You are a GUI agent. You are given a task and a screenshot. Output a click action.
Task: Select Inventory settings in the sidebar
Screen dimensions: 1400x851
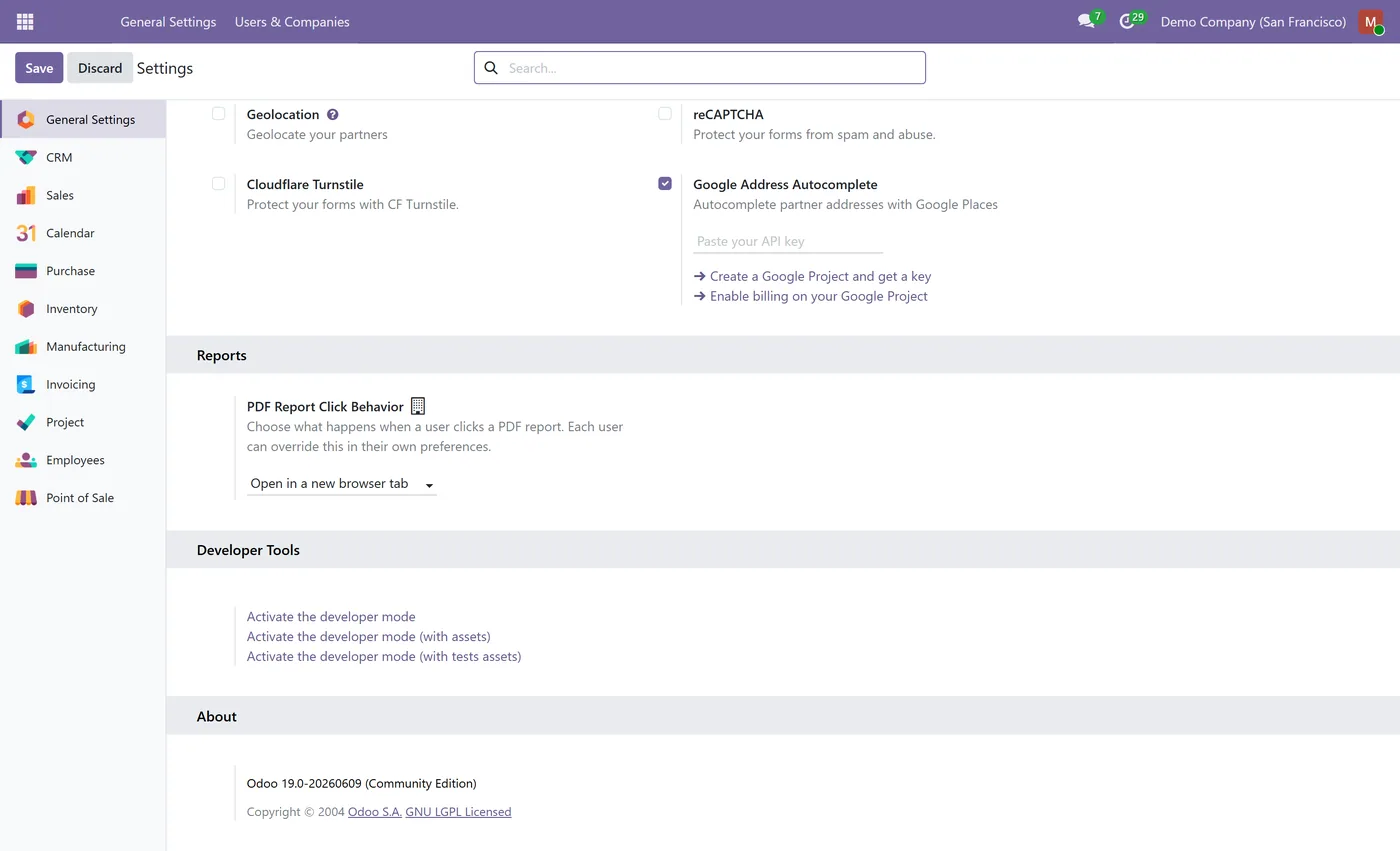click(83, 309)
